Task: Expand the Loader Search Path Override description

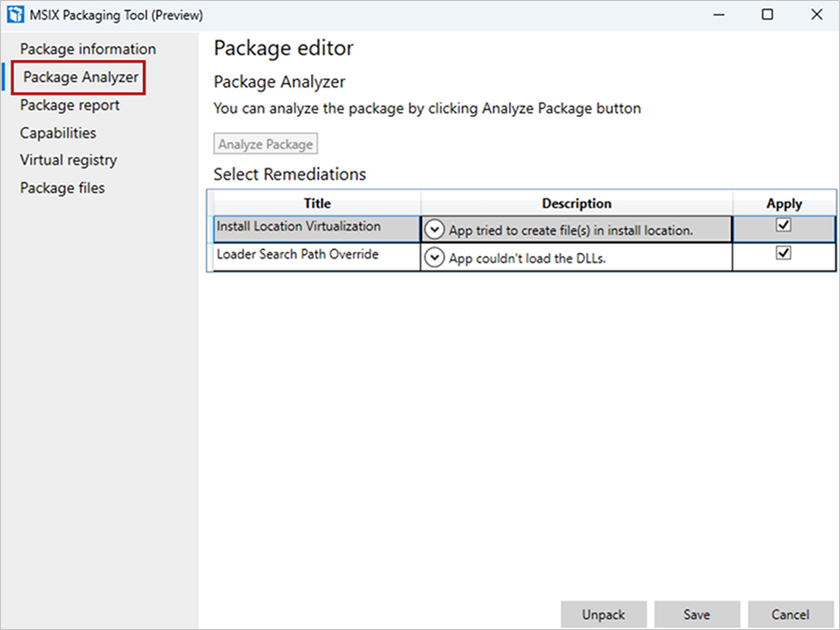Action: click(x=434, y=258)
